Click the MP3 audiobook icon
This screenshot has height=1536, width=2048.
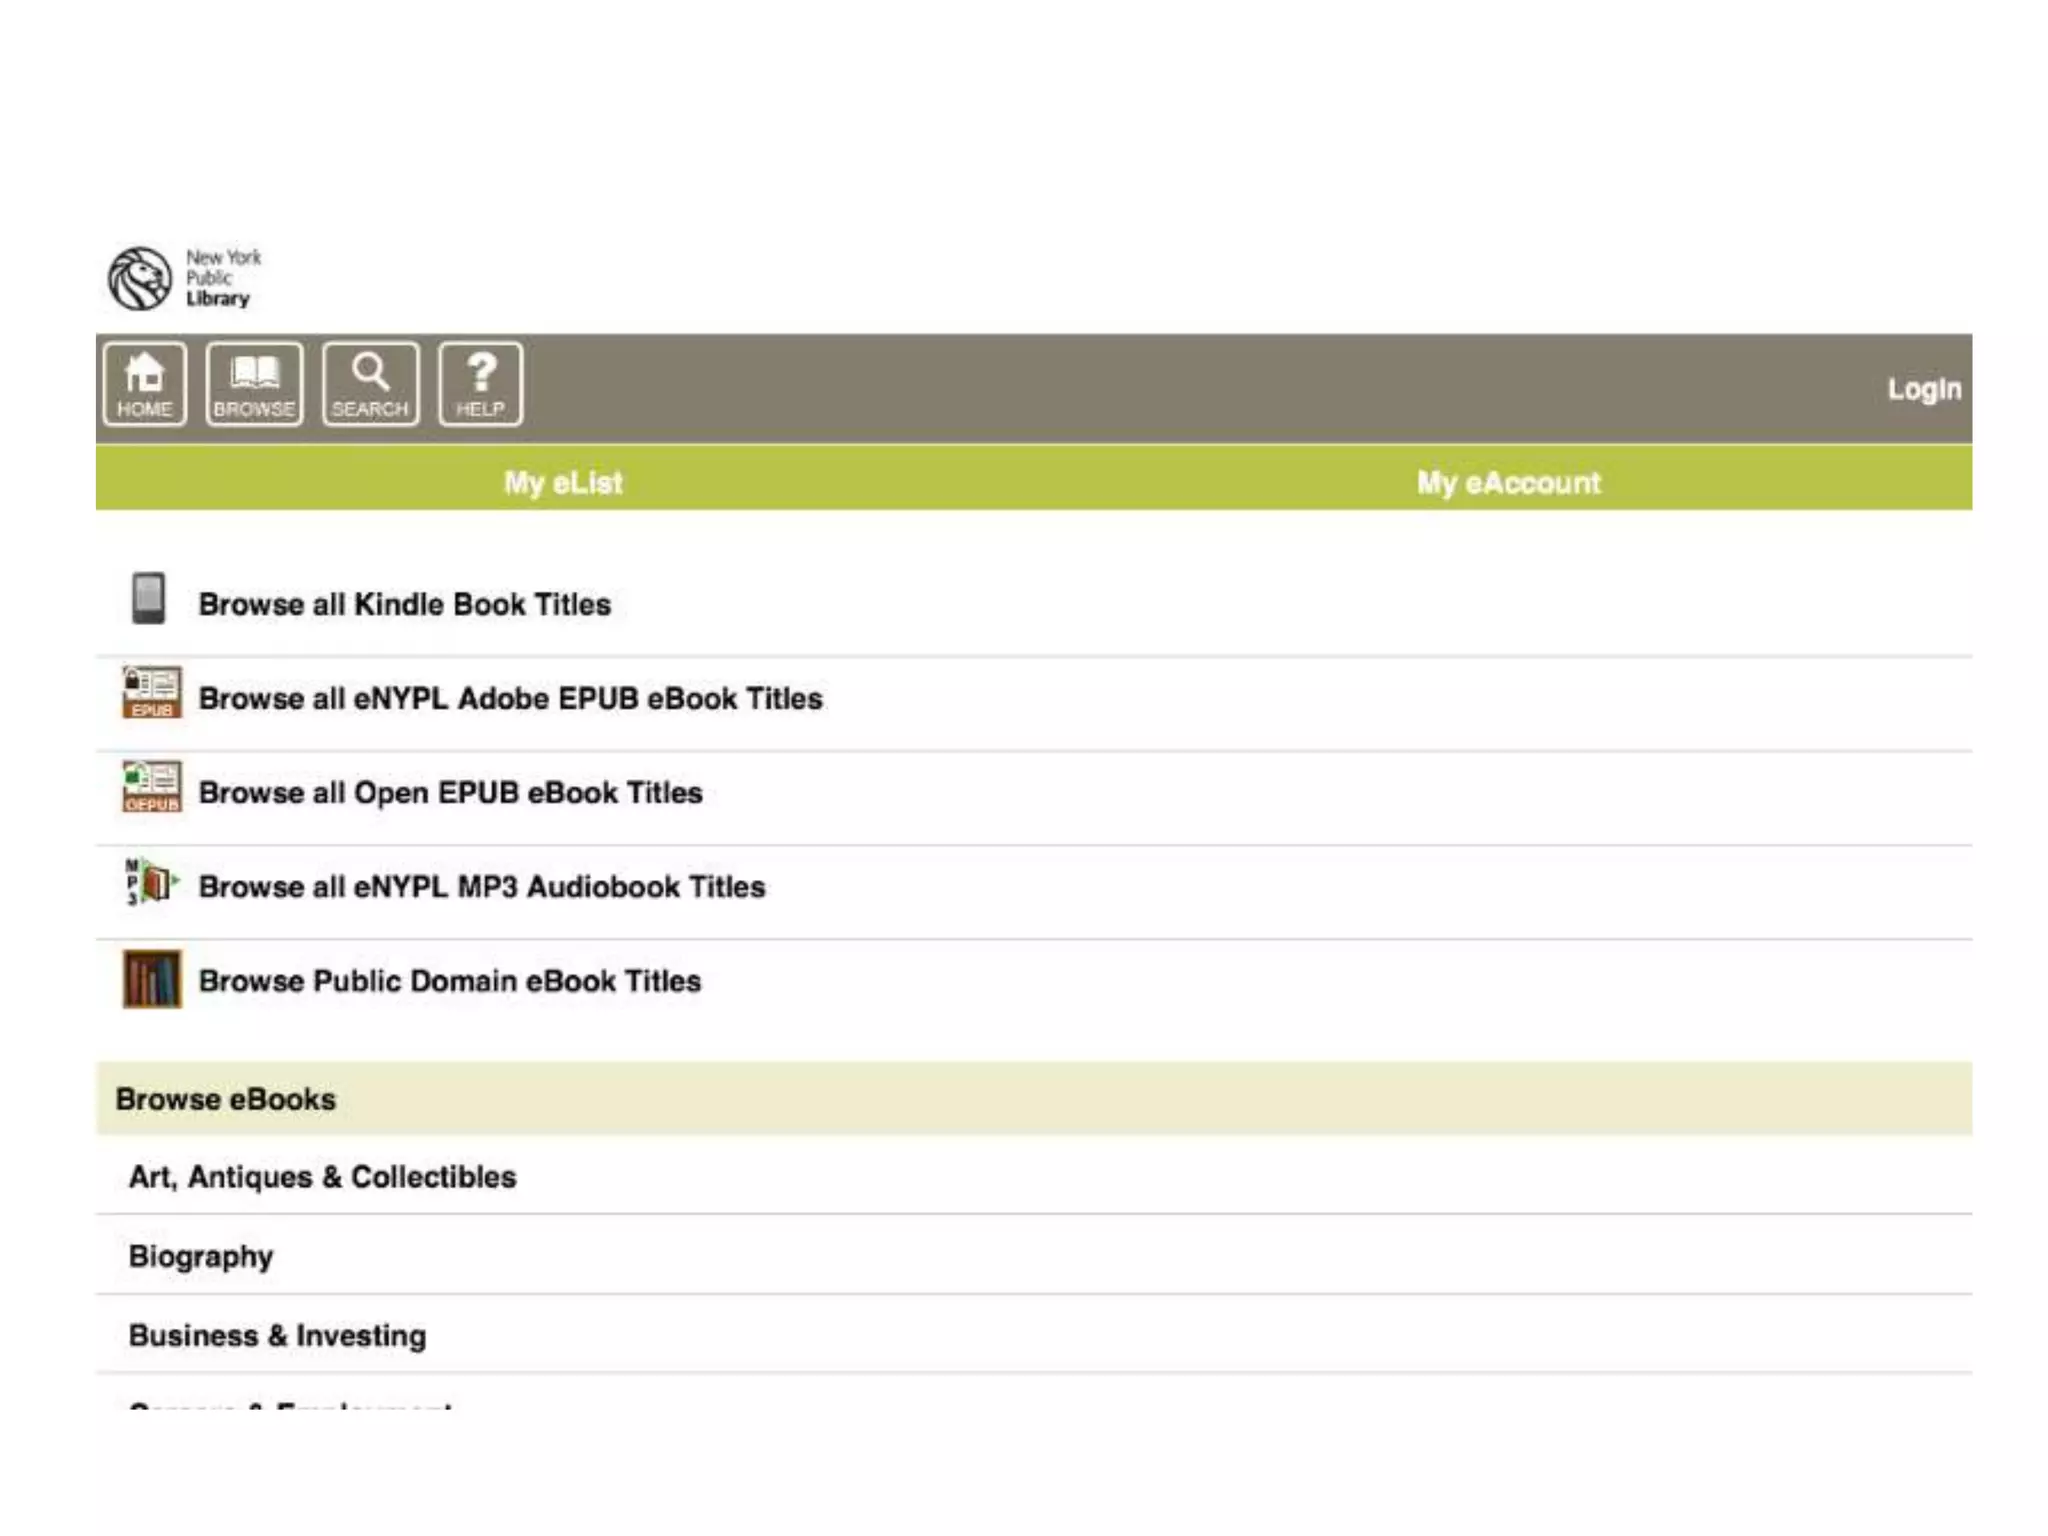[150, 882]
